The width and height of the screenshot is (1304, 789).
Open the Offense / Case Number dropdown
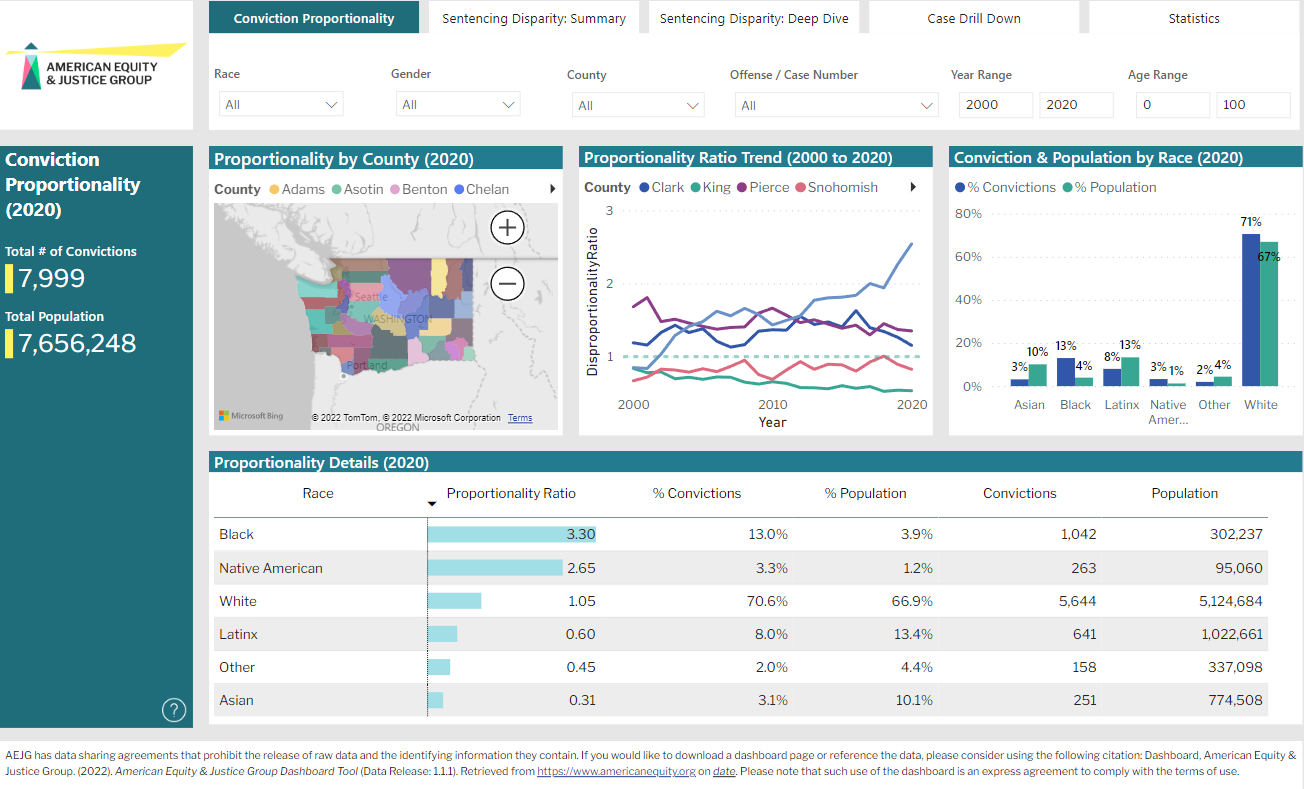click(837, 105)
